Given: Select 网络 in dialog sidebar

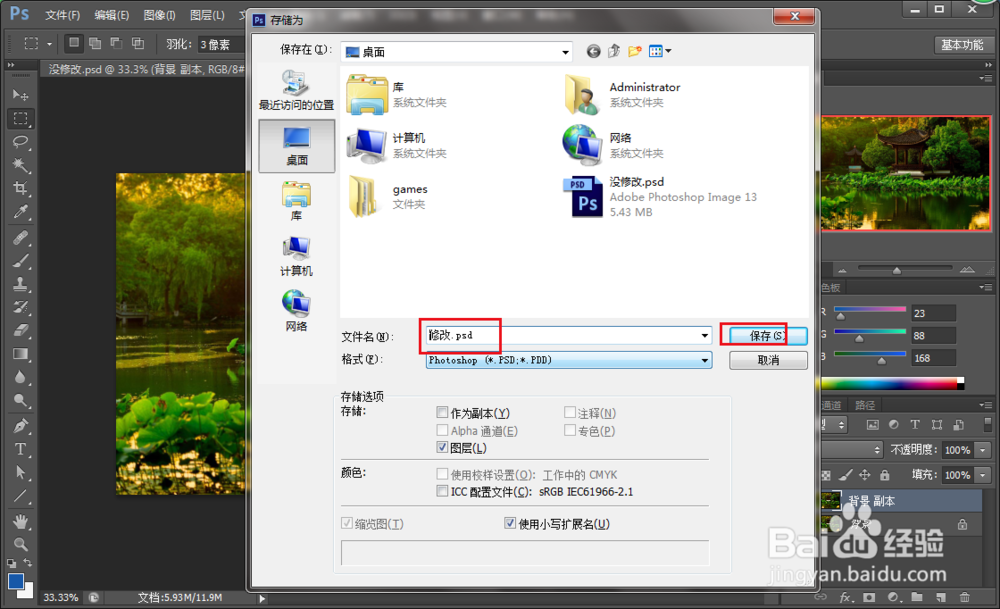Looking at the screenshot, I should click(x=296, y=311).
